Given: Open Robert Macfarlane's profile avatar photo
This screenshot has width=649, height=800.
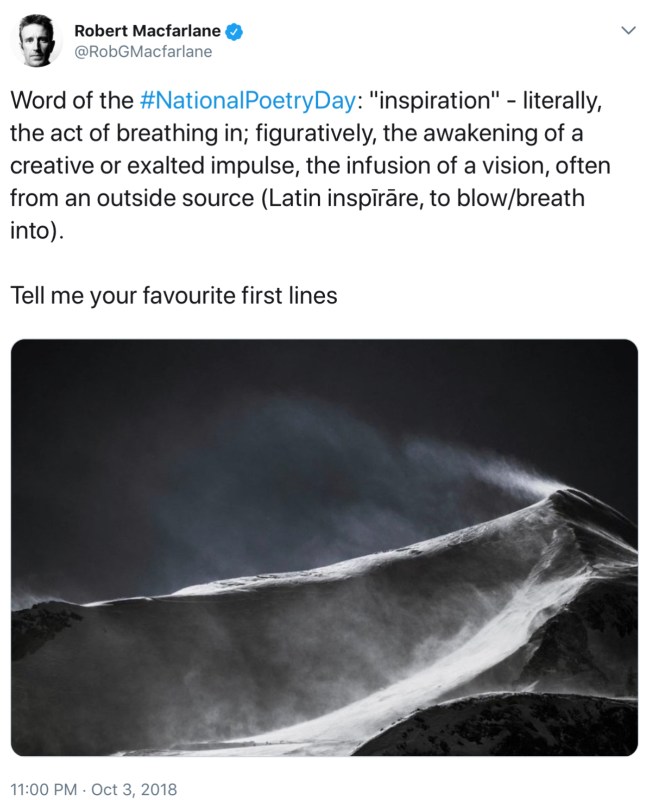Looking at the screenshot, I should pyautogui.click(x=37, y=41).
